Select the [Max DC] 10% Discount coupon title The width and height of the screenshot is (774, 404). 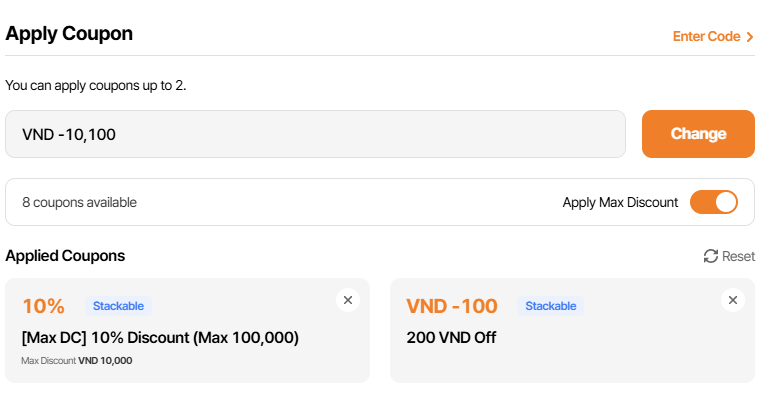tap(160, 337)
